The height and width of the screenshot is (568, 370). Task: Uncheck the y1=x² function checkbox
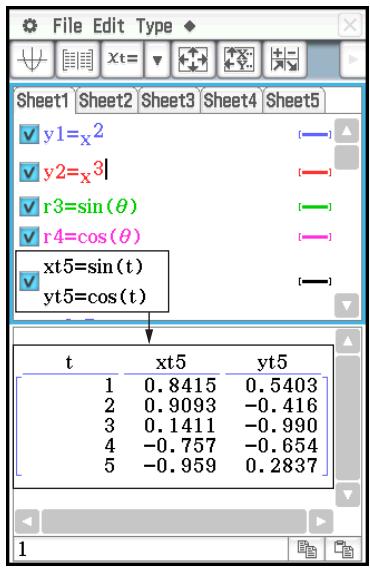[29, 134]
